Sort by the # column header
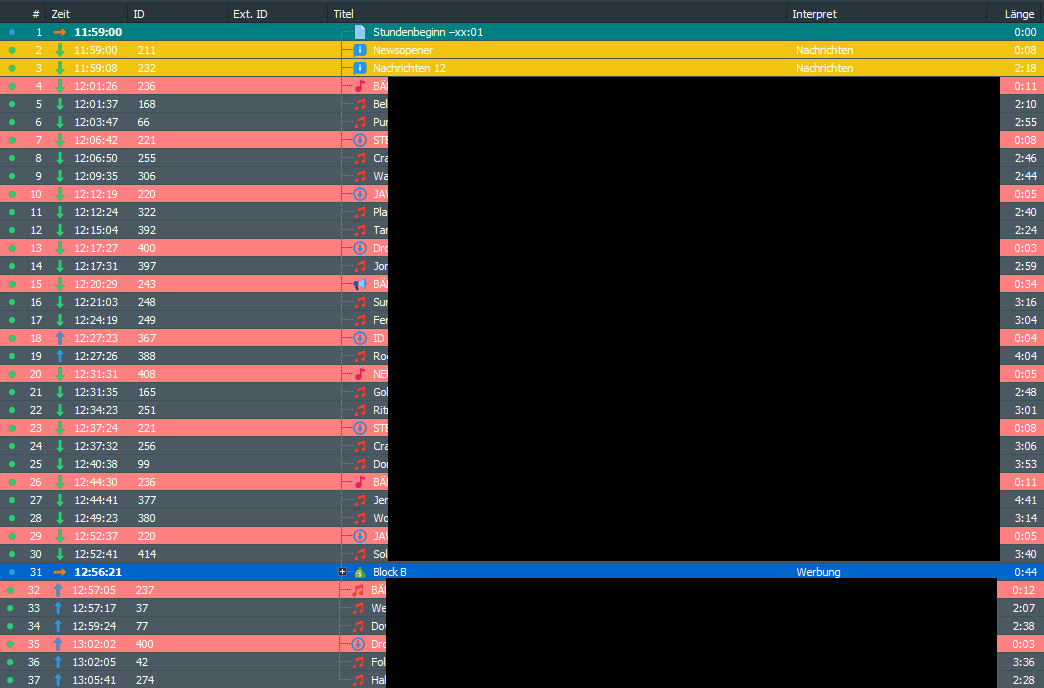 click(x=36, y=14)
